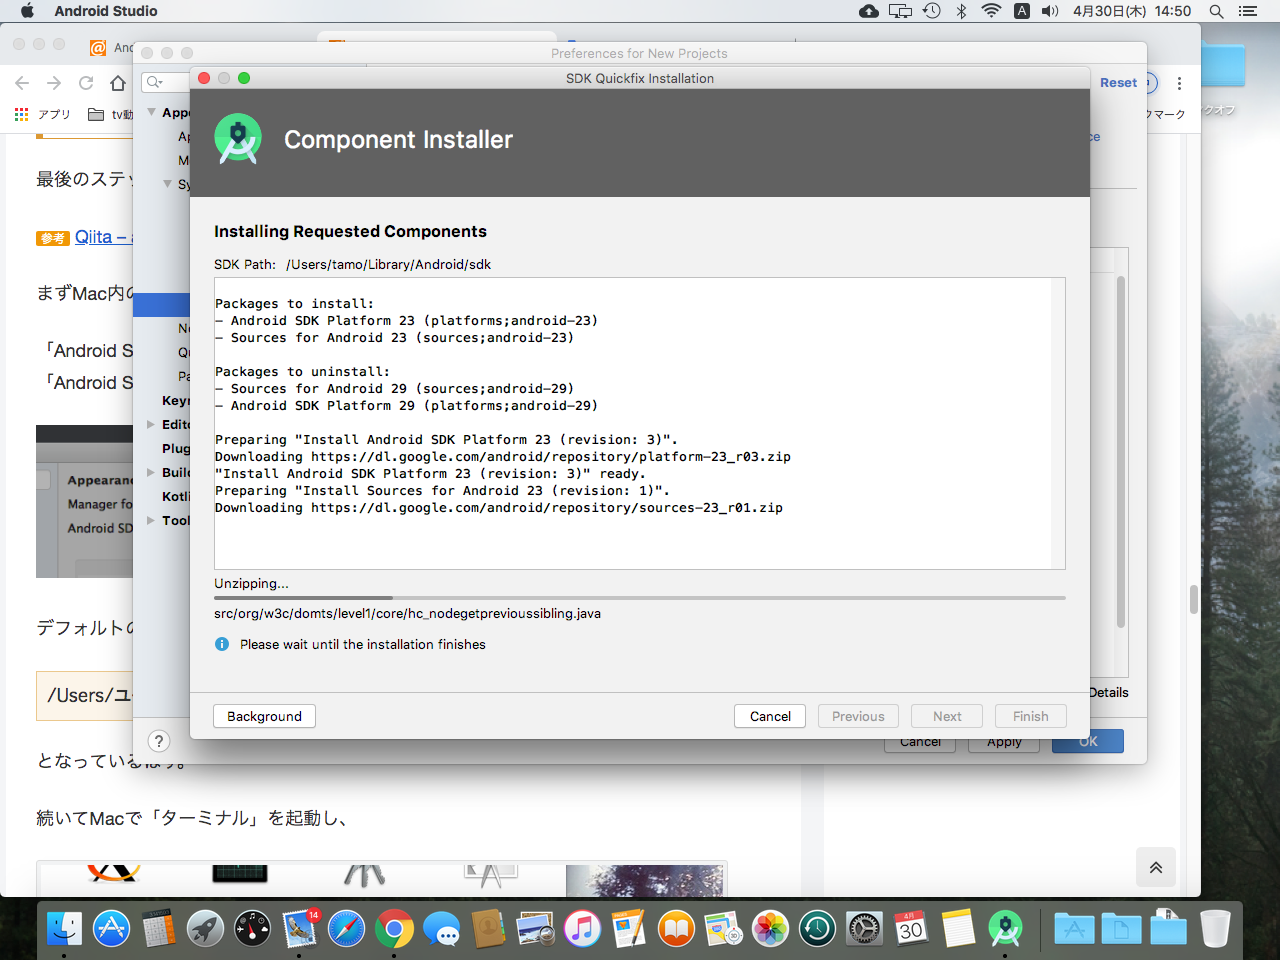The height and width of the screenshot is (960, 1280).
Task: Click Time Machine status icon in menu bar
Action: point(932,11)
